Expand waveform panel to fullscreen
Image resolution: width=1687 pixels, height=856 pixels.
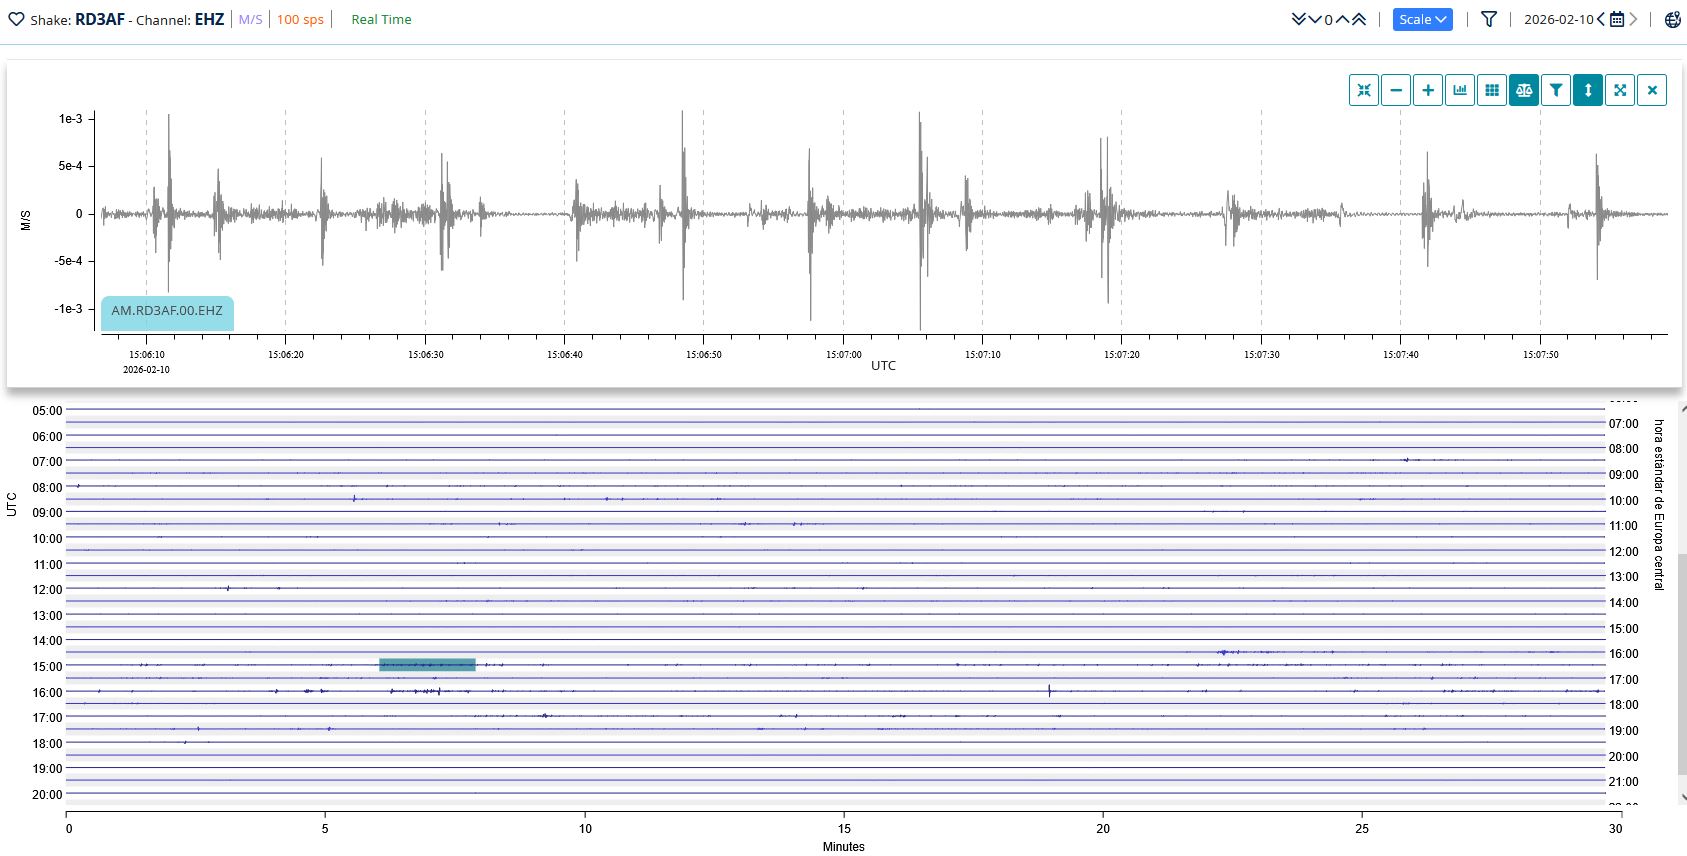[x=1620, y=90]
